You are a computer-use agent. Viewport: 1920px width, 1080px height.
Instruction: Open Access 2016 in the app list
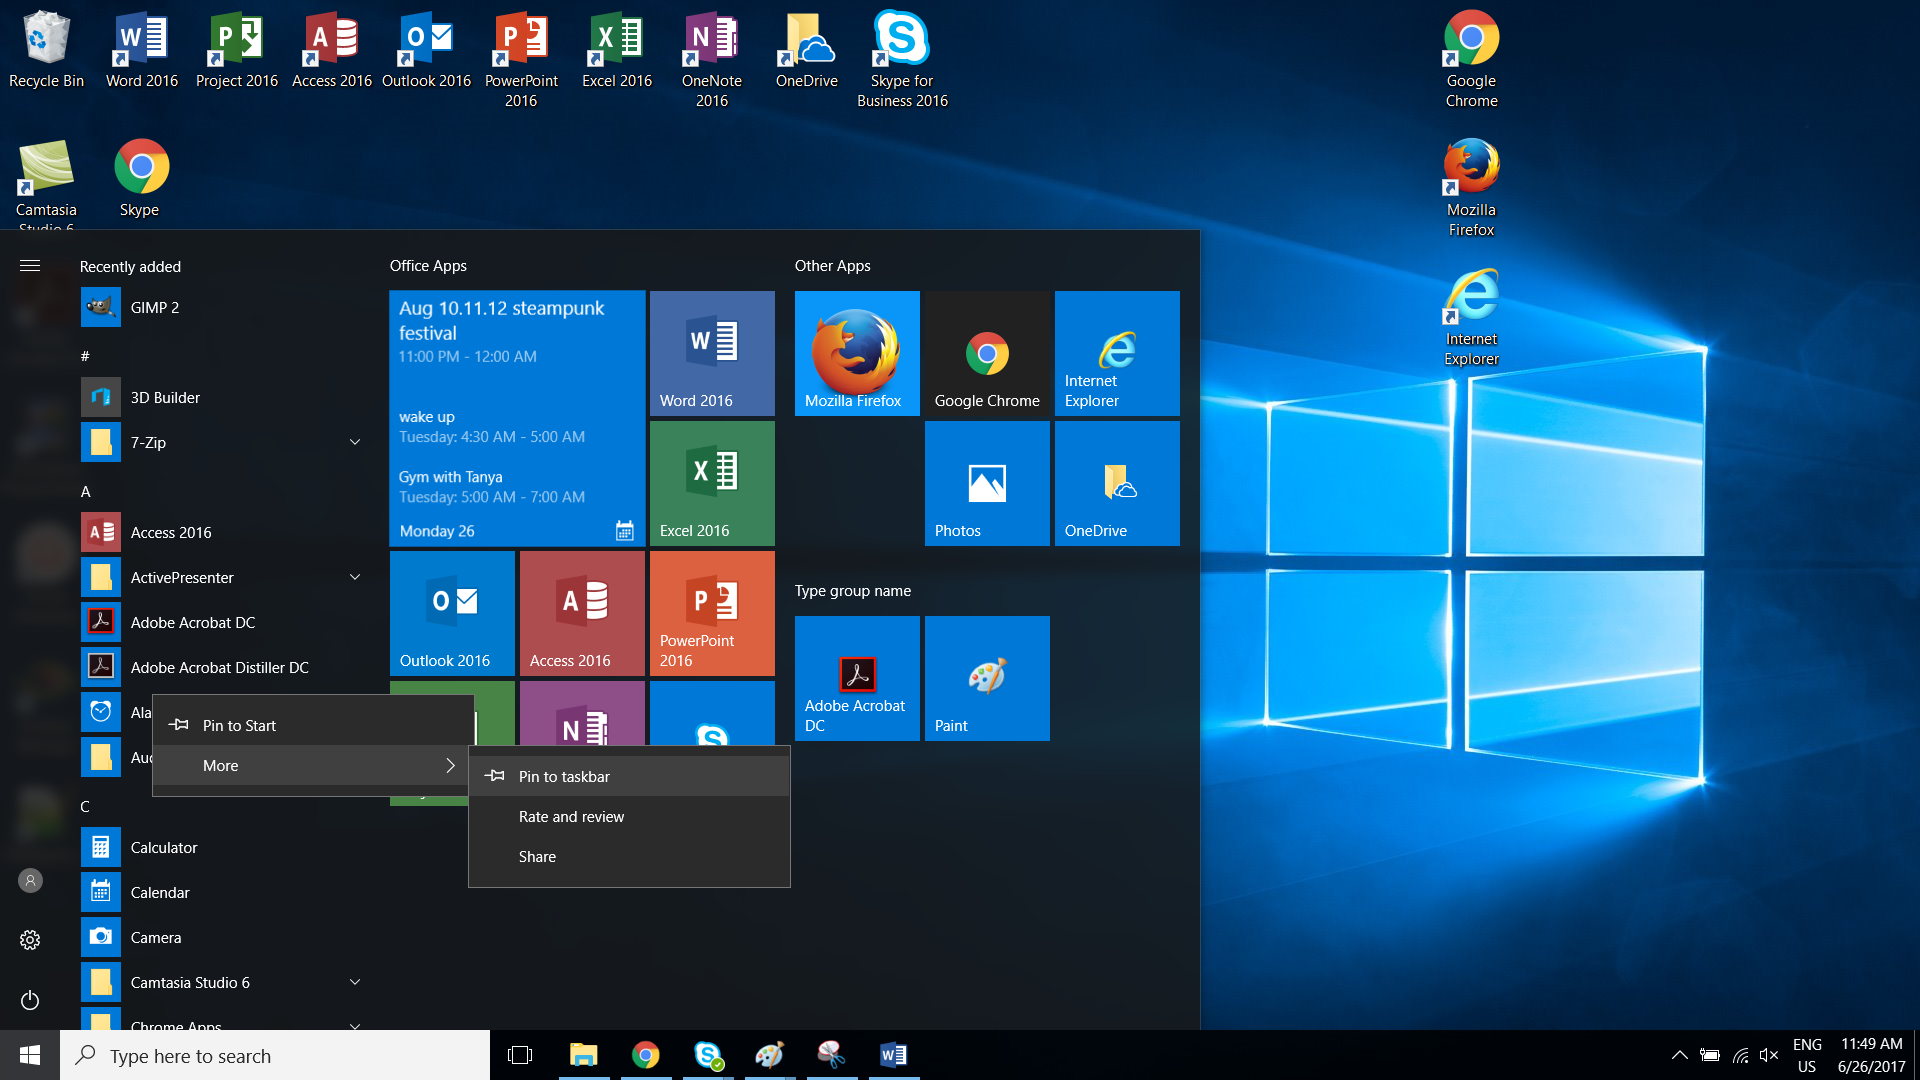[222, 532]
